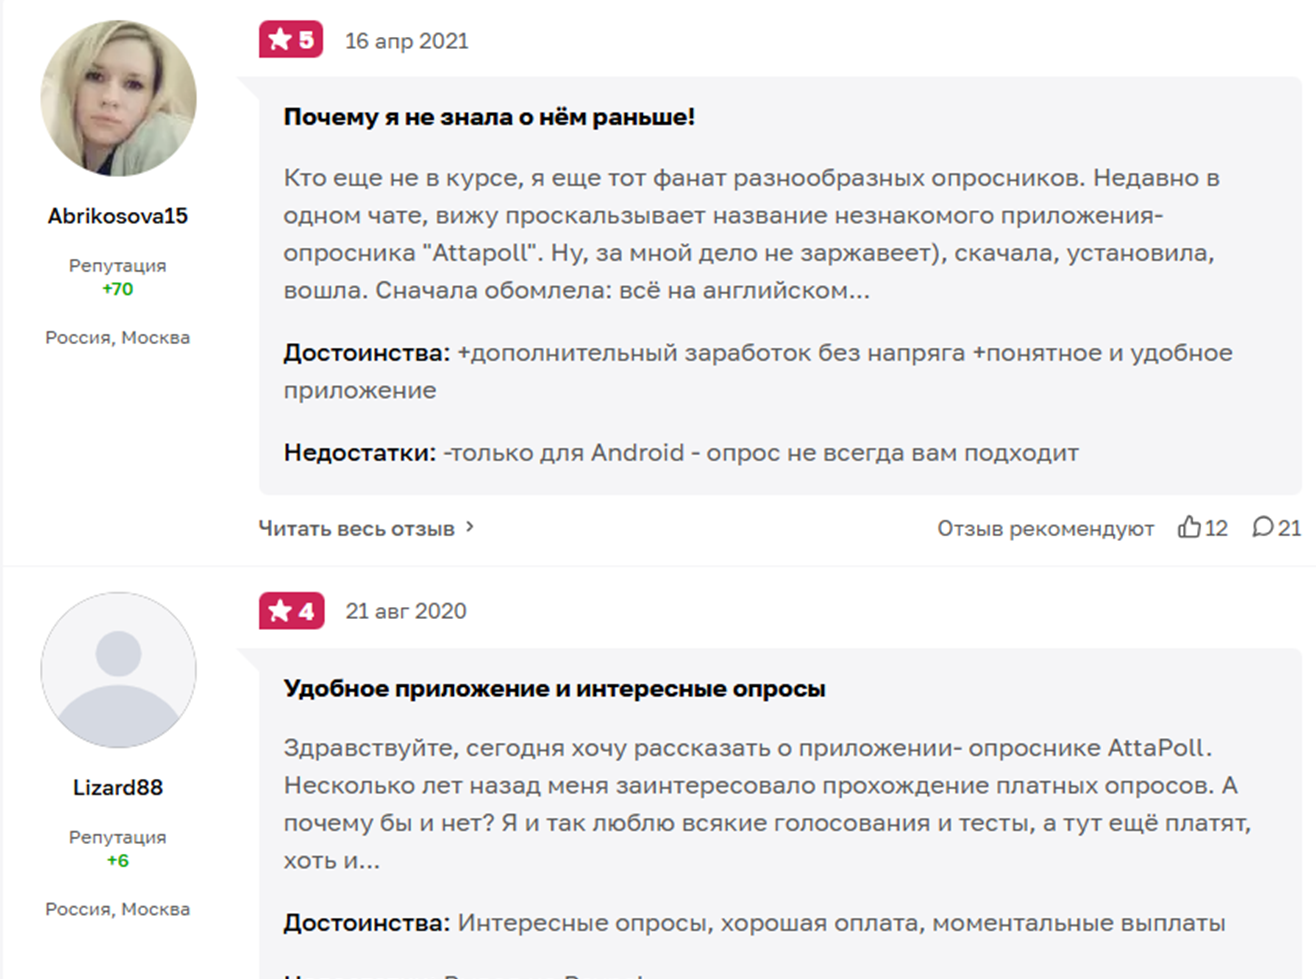The image size is (1316, 979).
Task: Click the "Недостатки" line about Android only
Action: point(680,453)
